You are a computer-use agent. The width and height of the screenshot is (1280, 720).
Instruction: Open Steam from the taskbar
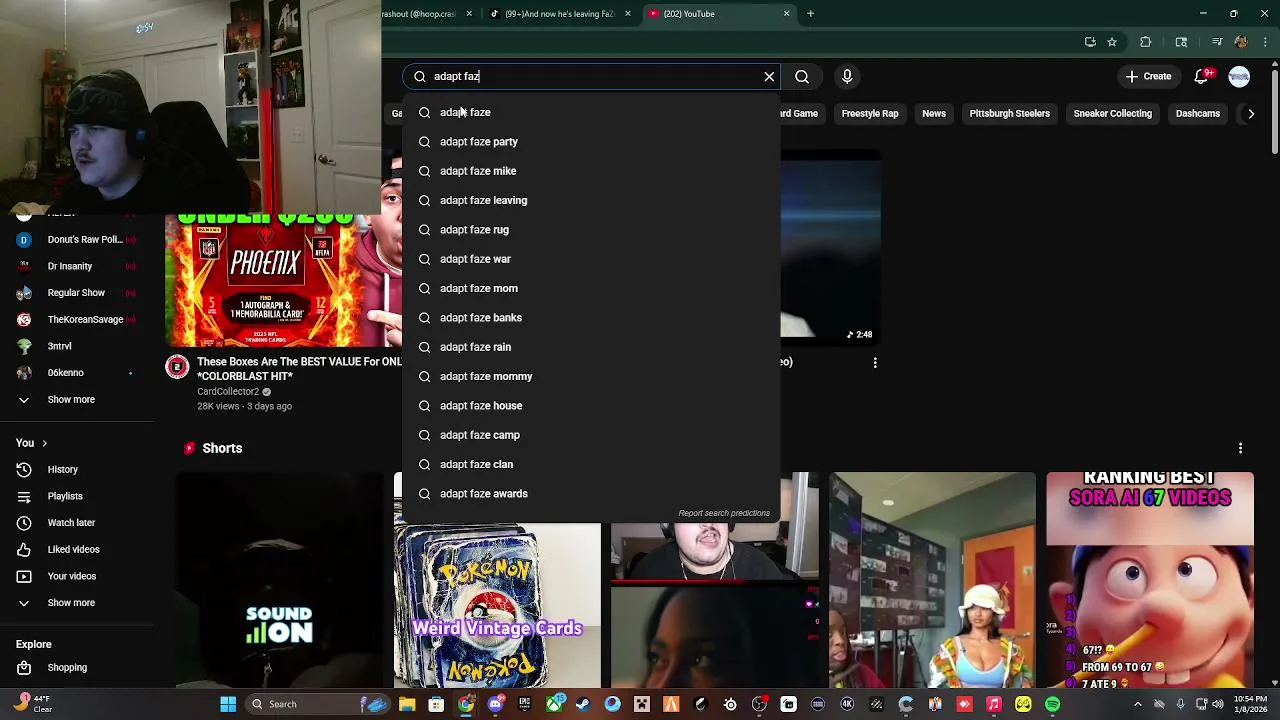tap(583, 704)
